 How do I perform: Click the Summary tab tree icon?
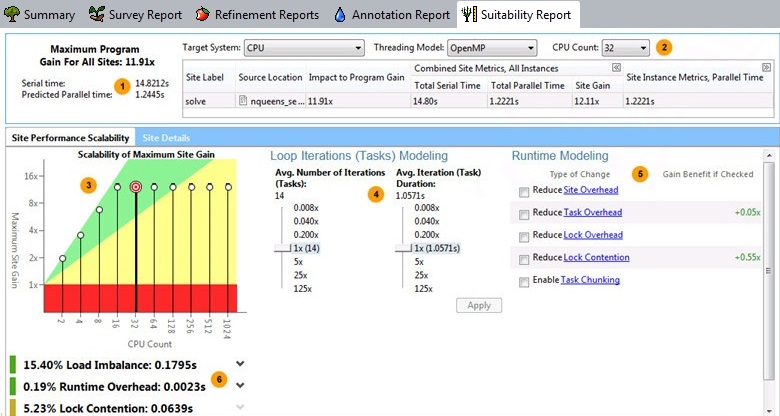[11, 15]
